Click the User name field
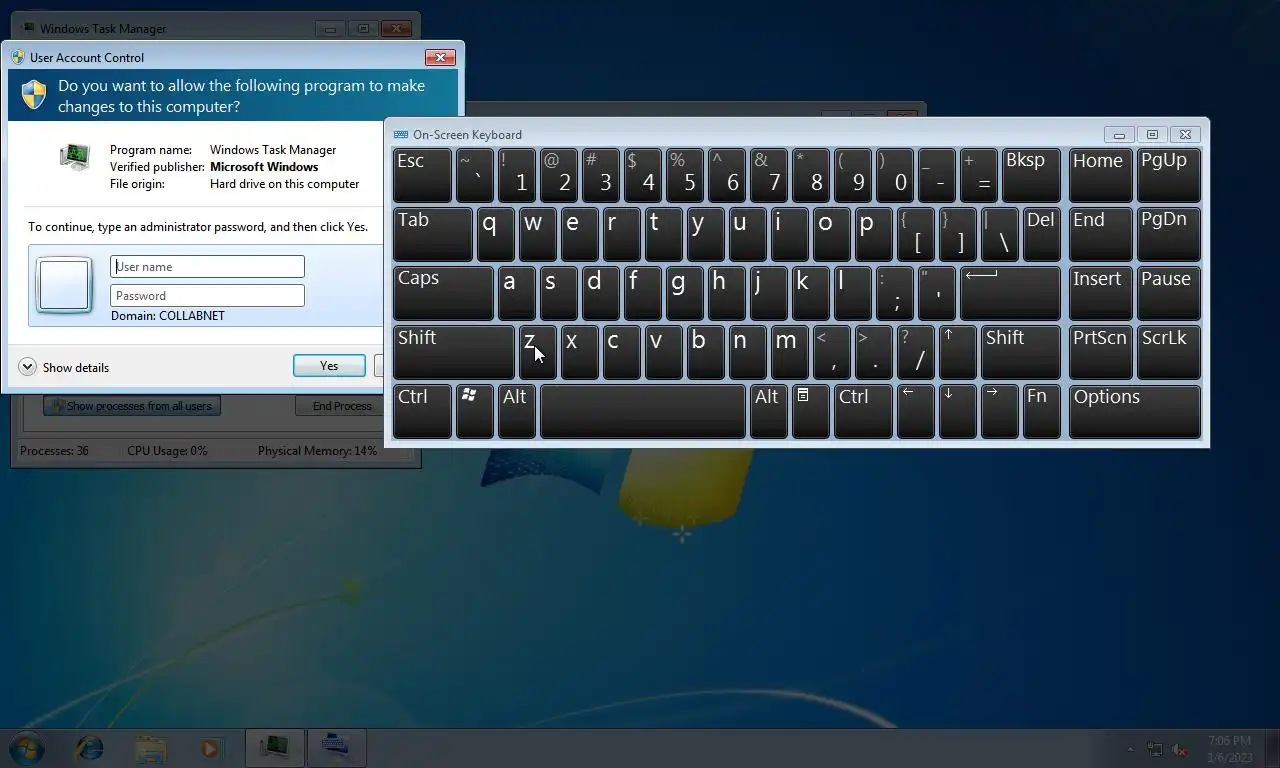The width and height of the screenshot is (1280, 768). [x=207, y=266]
